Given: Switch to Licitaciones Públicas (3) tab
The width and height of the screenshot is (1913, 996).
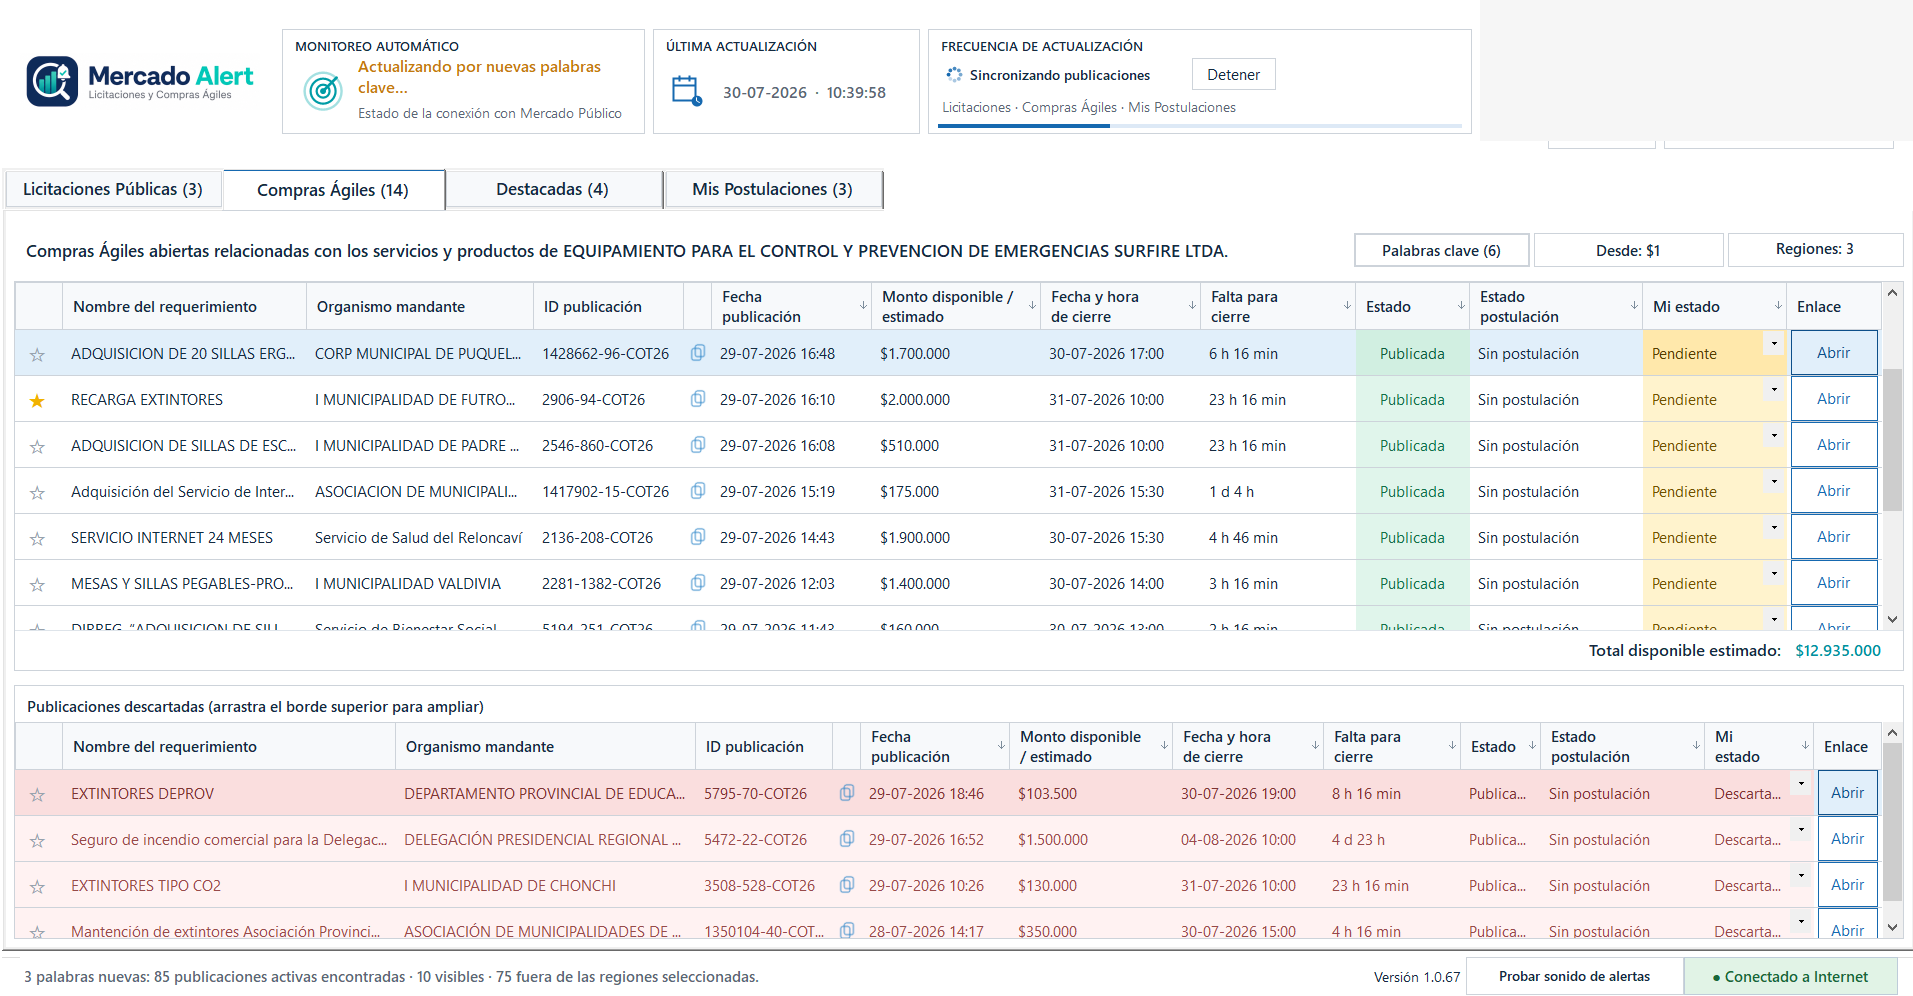Looking at the screenshot, I should (113, 189).
